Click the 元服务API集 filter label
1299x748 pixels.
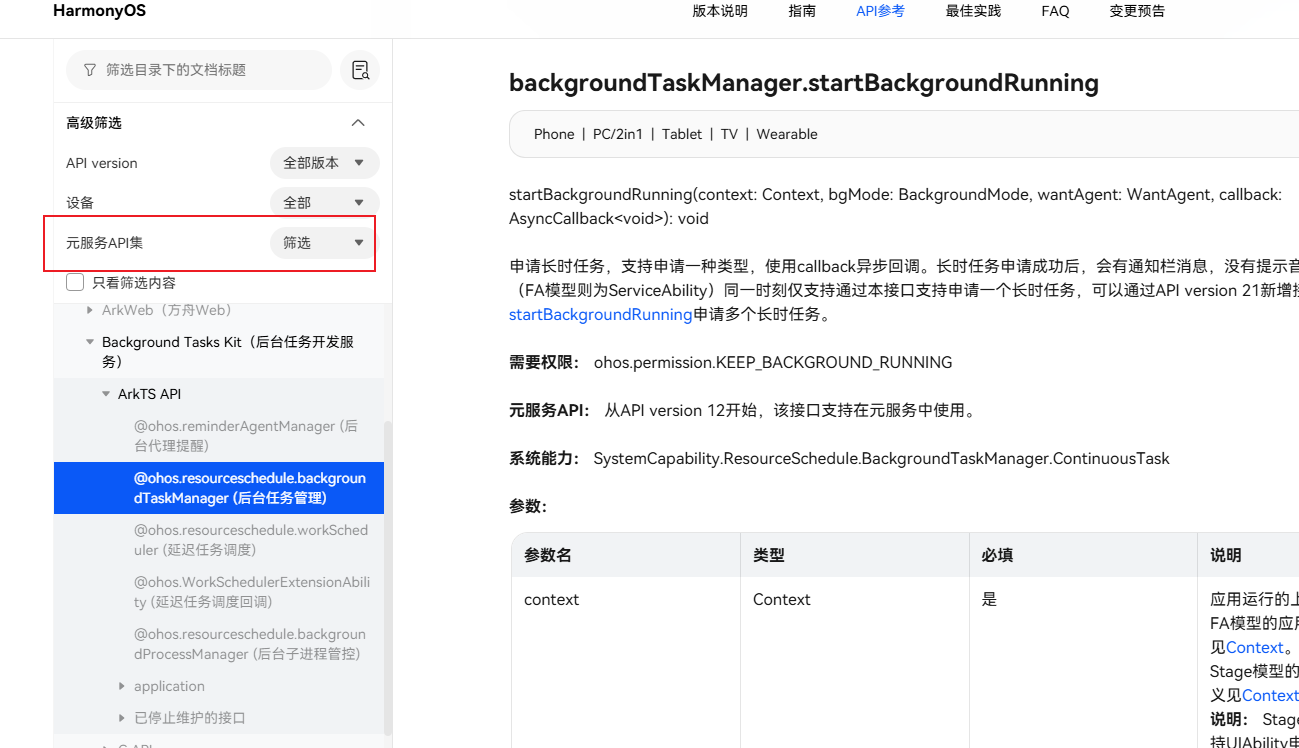[x=105, y=243]
